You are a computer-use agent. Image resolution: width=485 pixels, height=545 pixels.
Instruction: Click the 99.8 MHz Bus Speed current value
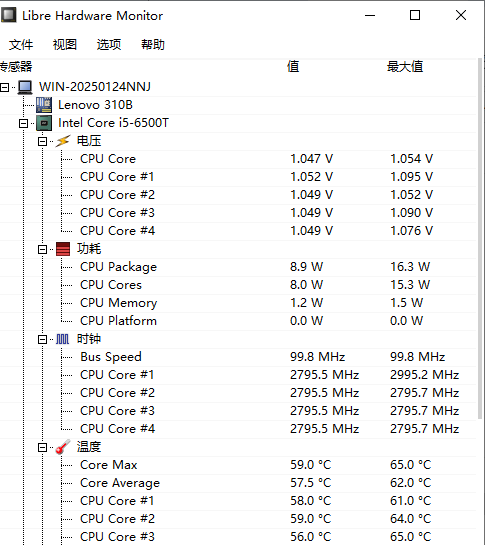click(318, 357)
